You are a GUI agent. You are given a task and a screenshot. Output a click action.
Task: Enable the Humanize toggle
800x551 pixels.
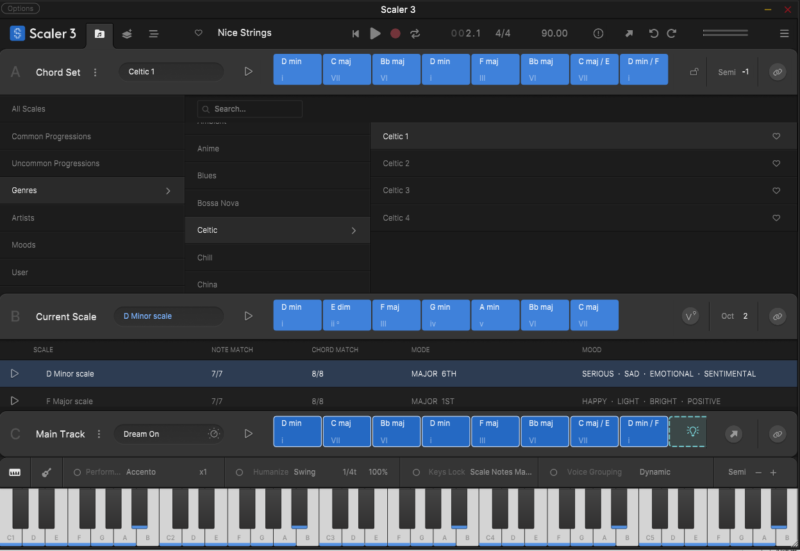239,472
